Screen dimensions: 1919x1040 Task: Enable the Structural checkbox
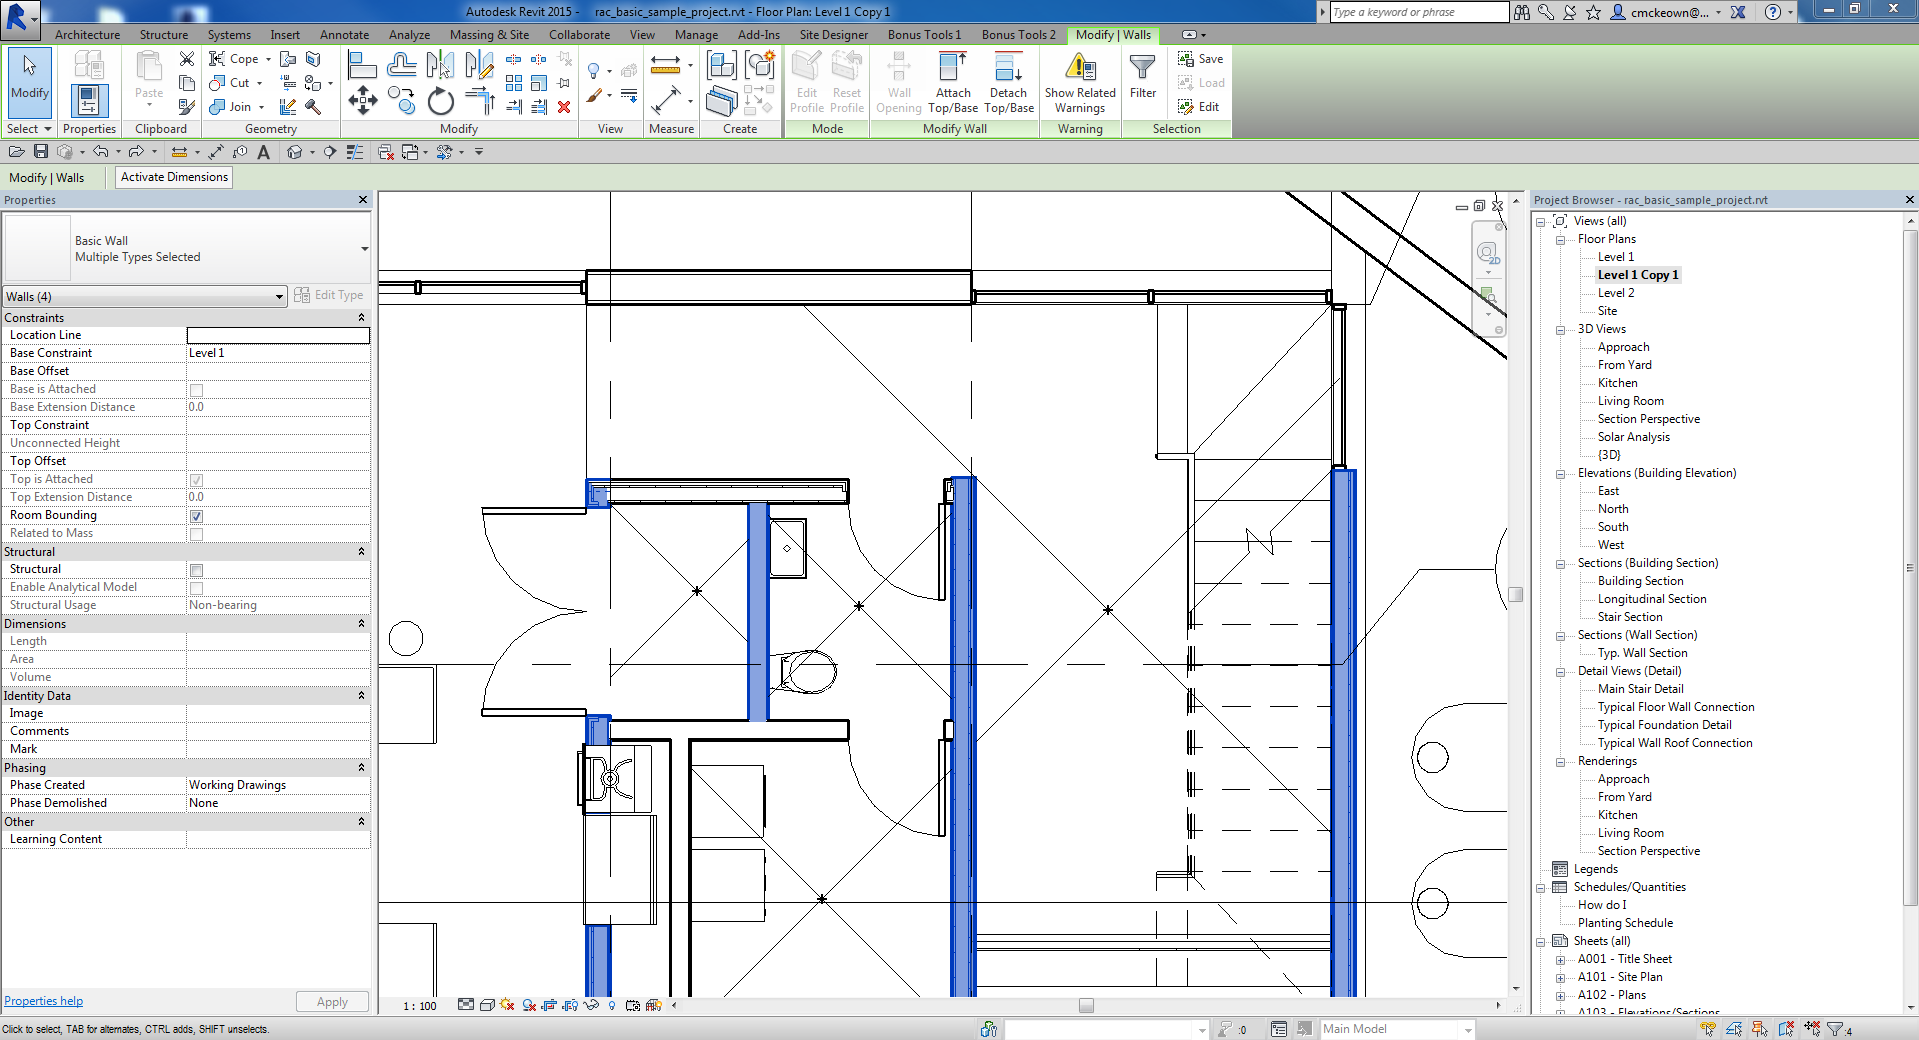196,570
